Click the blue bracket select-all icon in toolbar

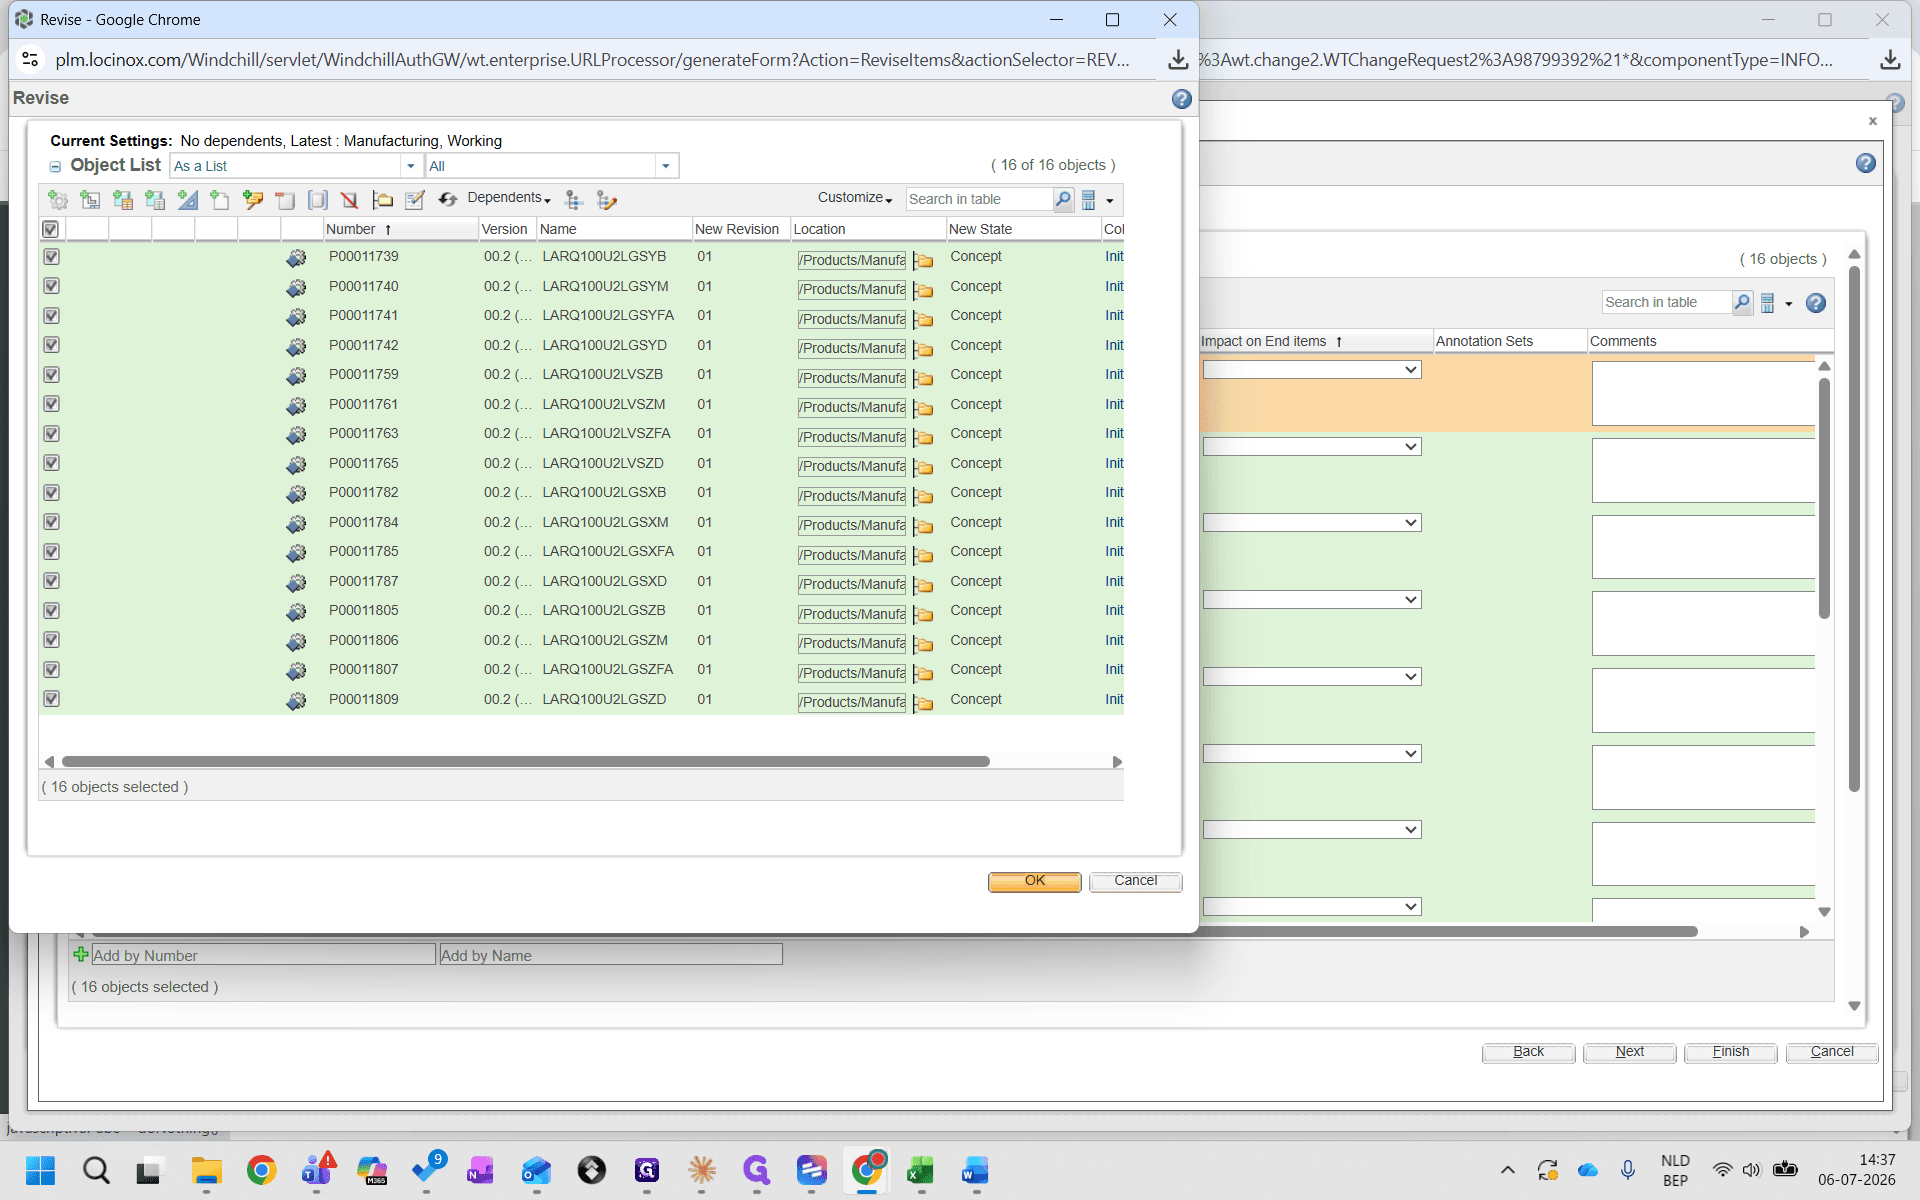tap(318, 200)
